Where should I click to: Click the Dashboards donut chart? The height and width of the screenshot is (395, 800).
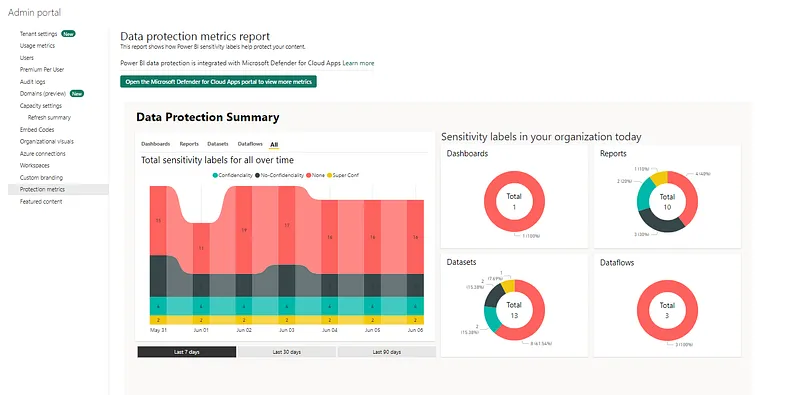click(514, 201)
